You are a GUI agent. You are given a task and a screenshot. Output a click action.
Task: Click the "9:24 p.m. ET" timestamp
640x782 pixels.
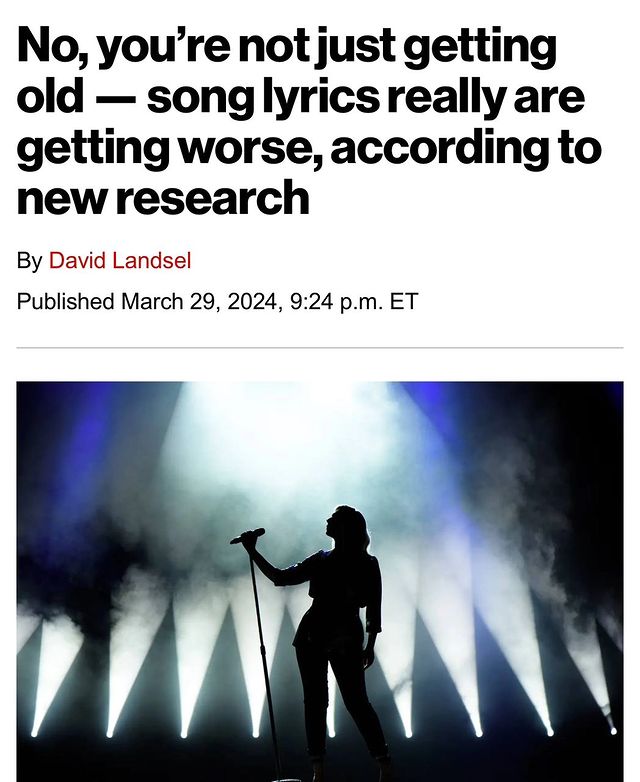pos(353,302)
